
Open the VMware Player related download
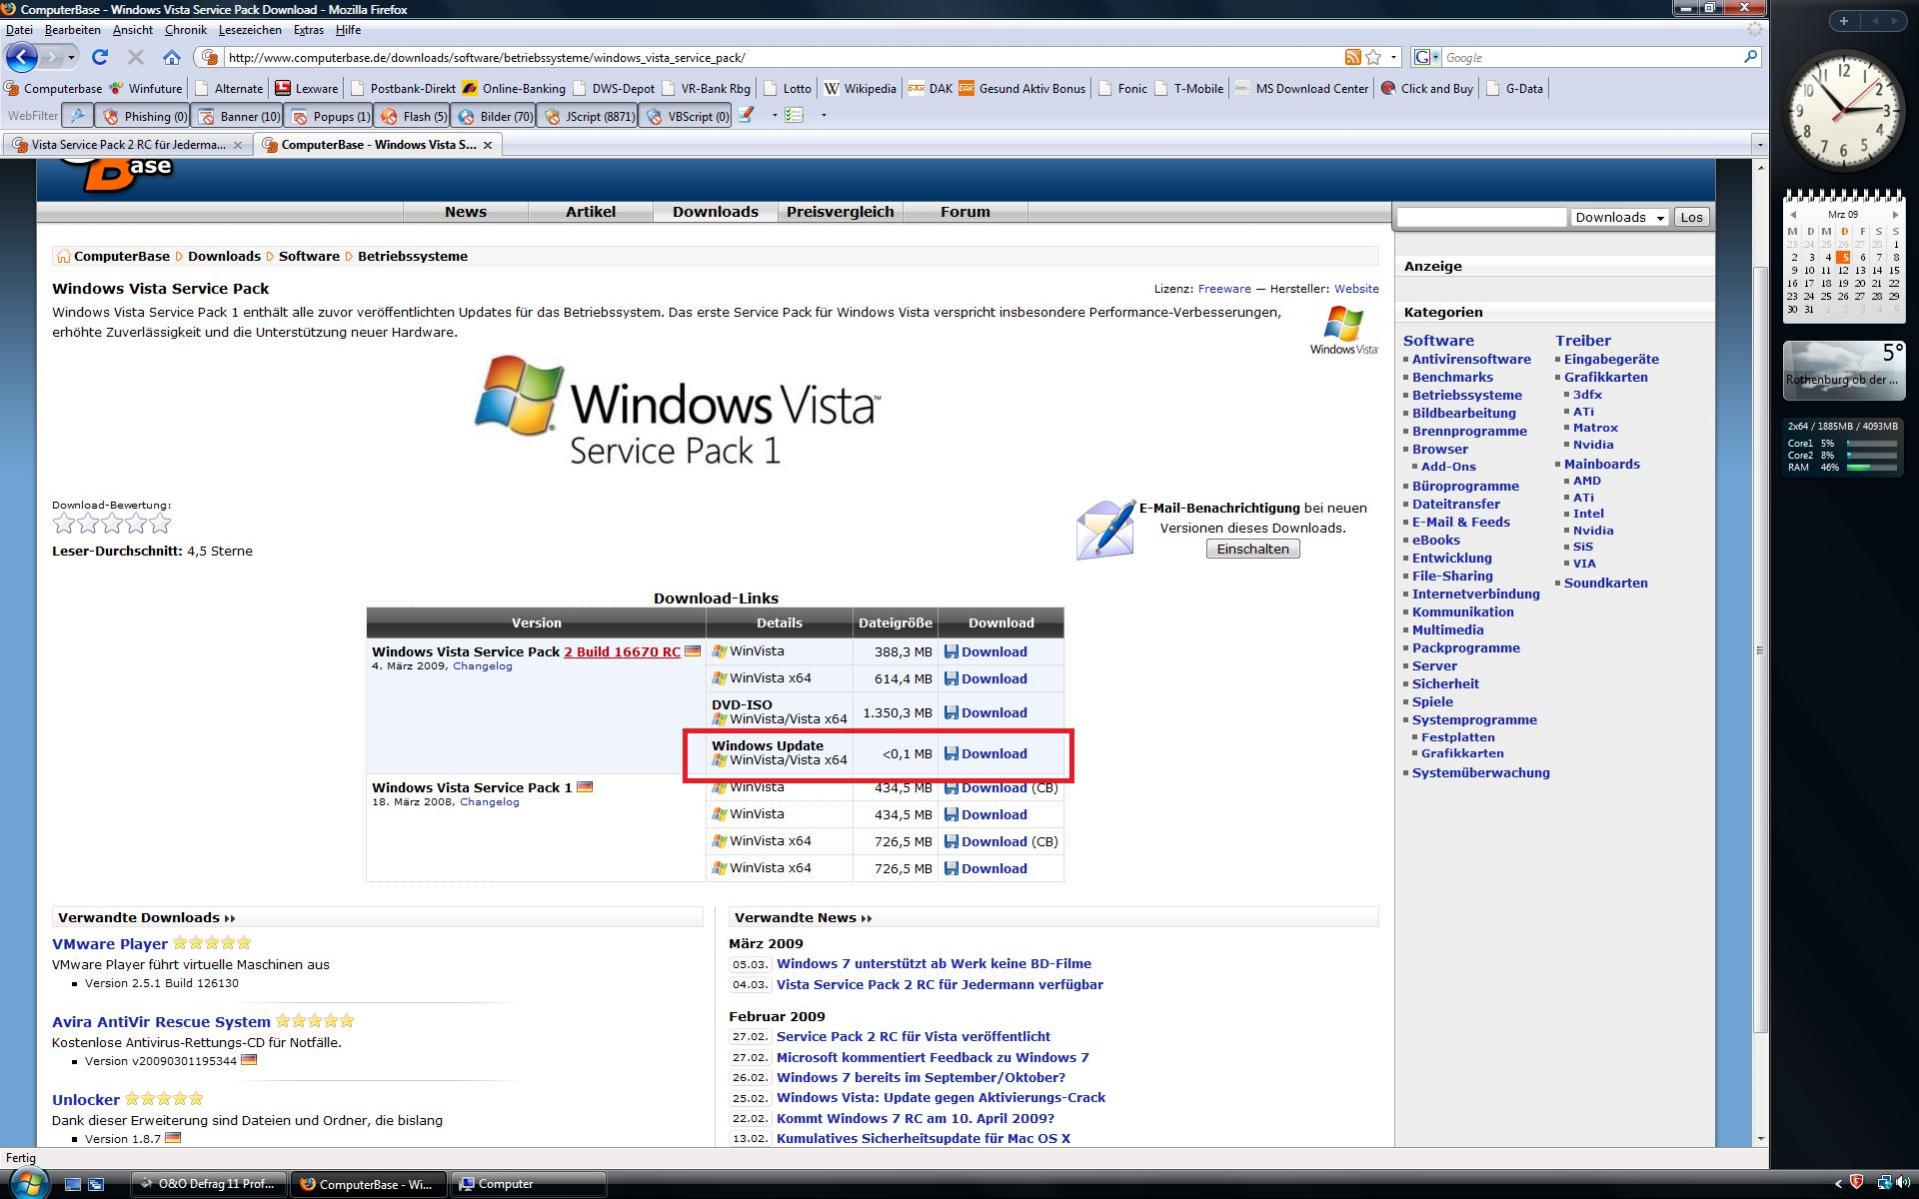pos(110,944)
